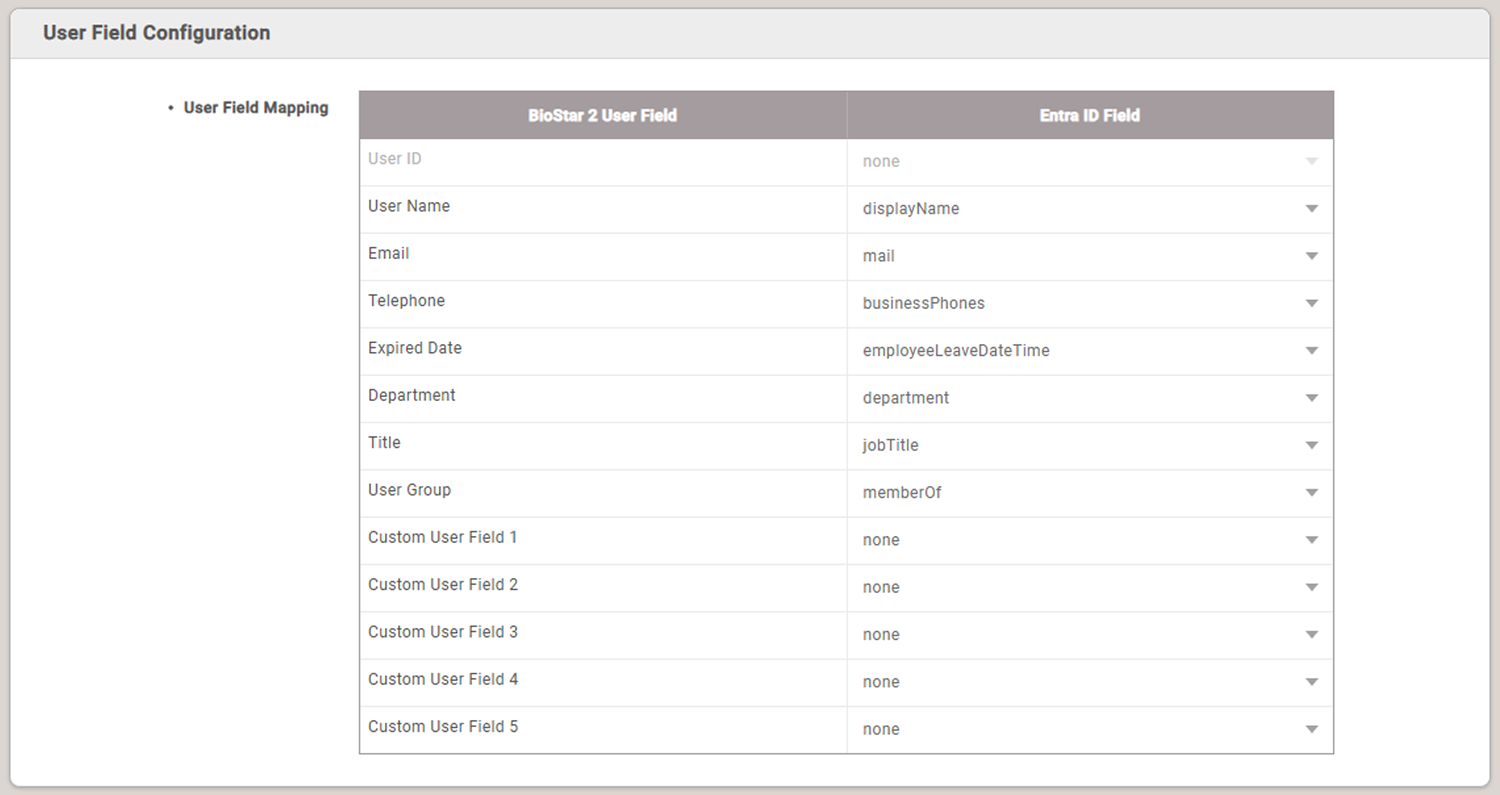The image size is (1500, 795).
Task: Click the User Field Mapping label
Action: pyautogui.click(x=256, y=107)
